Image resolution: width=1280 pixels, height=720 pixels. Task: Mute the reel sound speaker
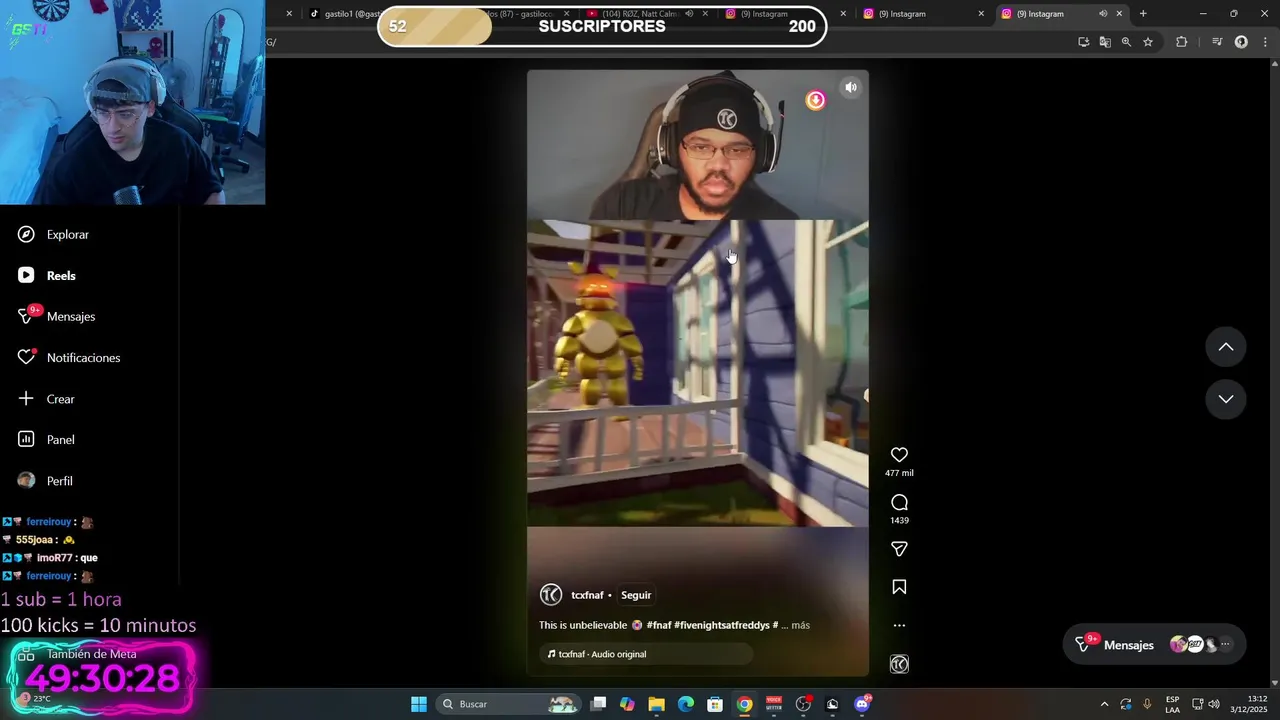tap(851, 87)
